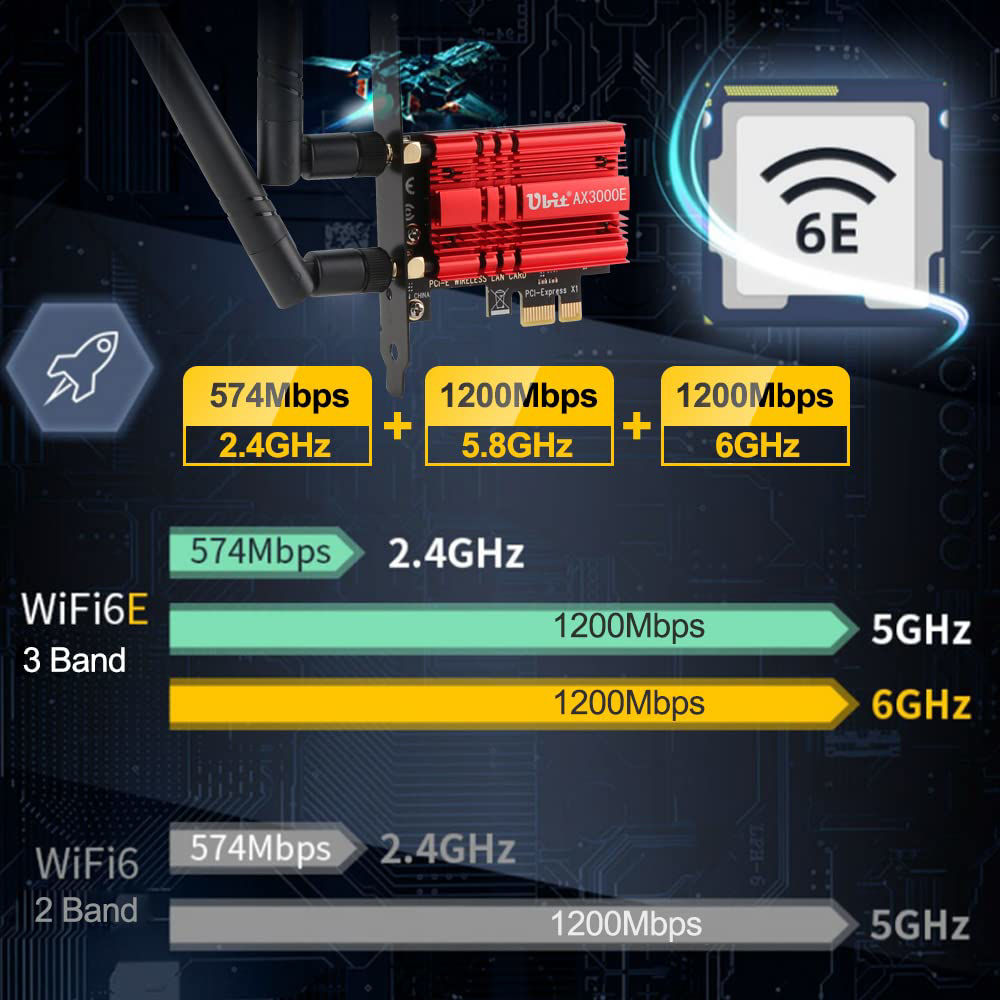Click the white 2.4GHz label beside green bar
Screen dimensions: 1000x1000
(x=456, y=553)
